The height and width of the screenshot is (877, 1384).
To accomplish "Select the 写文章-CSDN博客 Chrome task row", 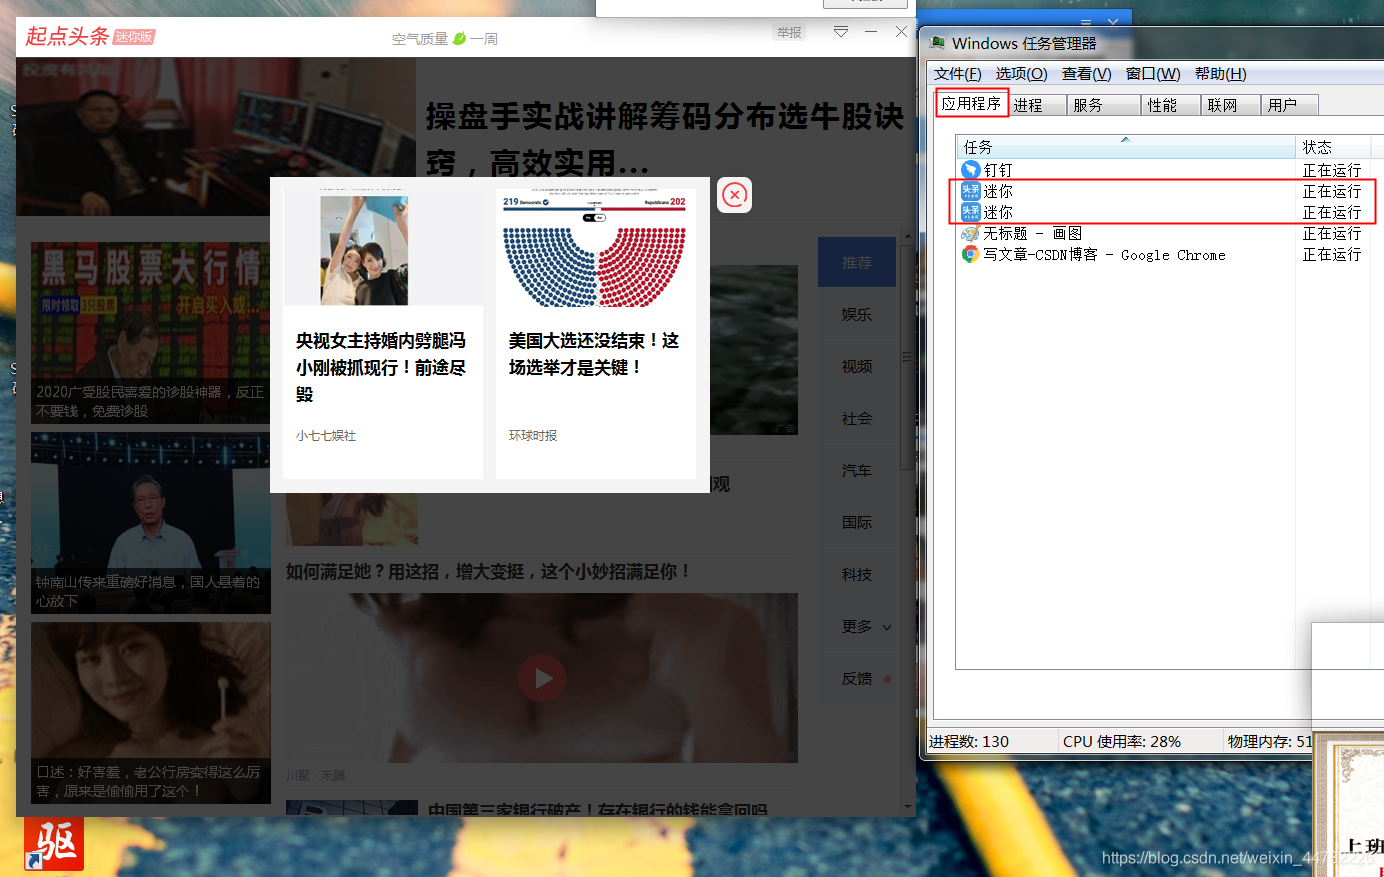I will tap(1165, 254).
